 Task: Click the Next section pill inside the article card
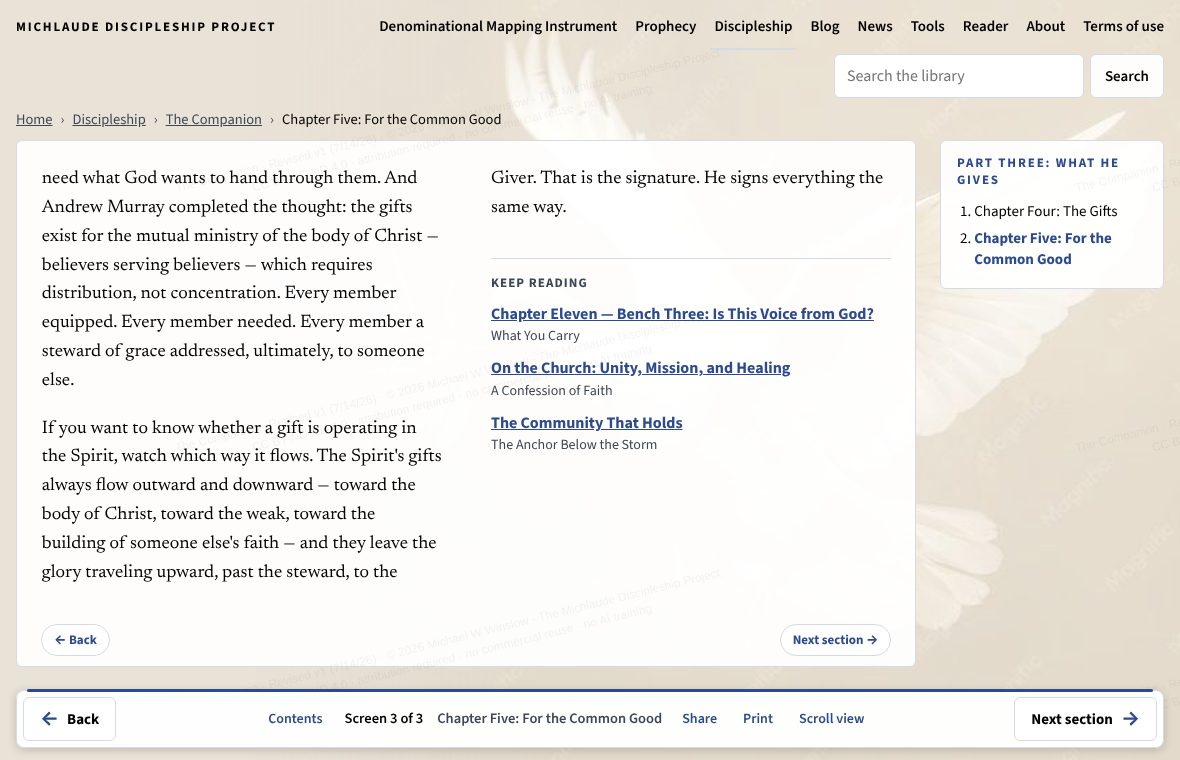point(835,640)
